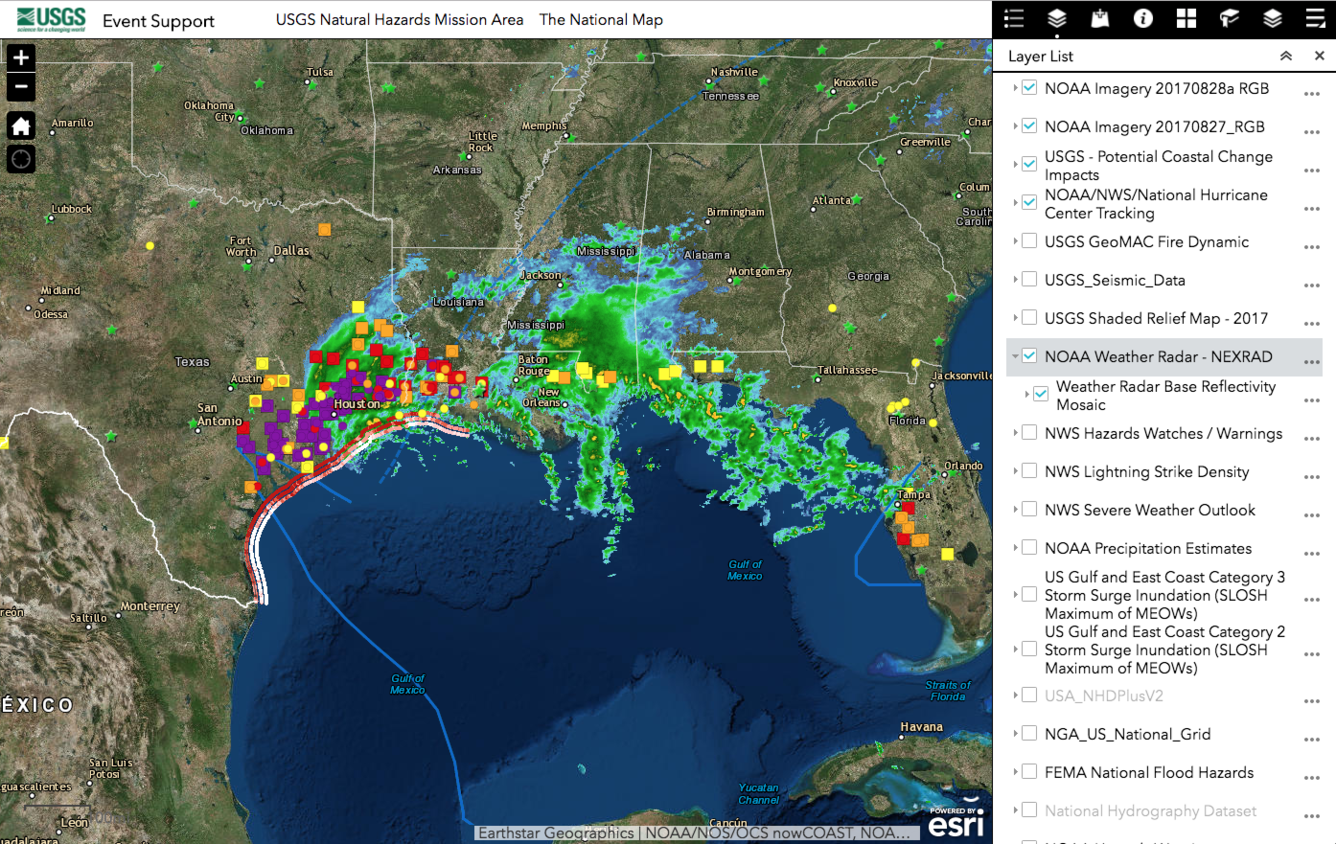
Task: Open the About info icon
Action: (1143, 18)
